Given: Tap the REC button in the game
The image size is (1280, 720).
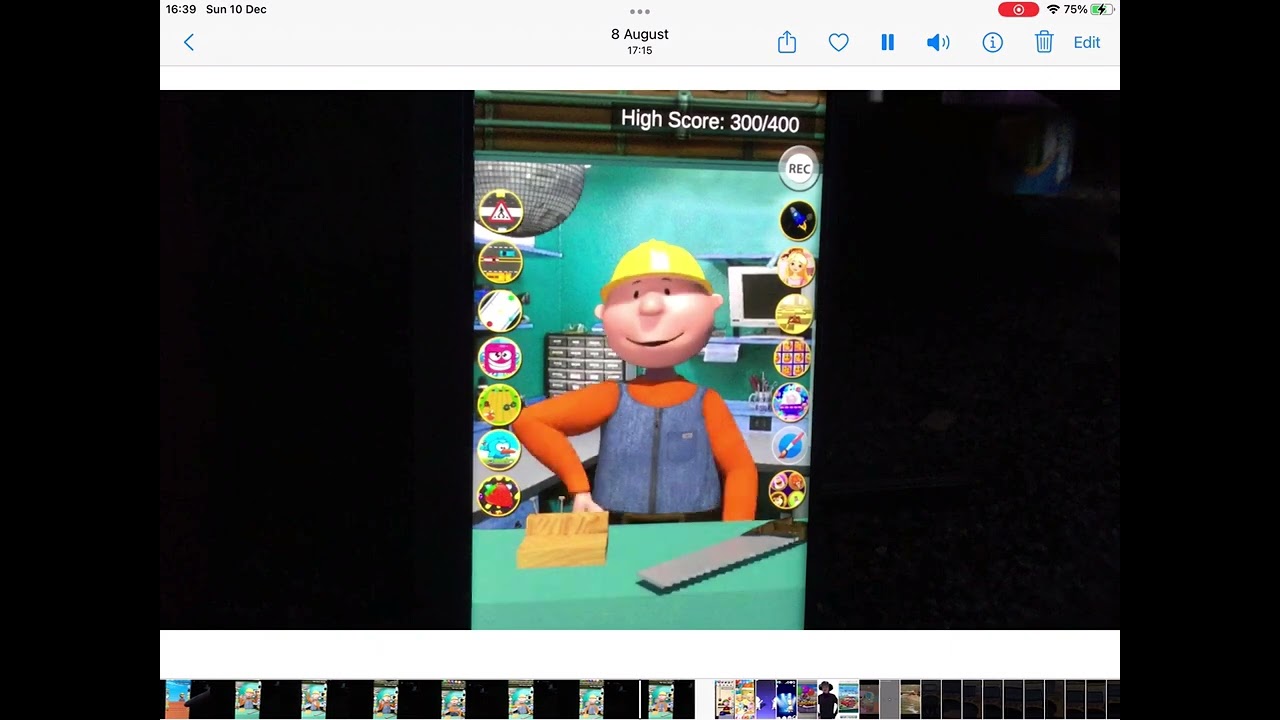Looking at the screenshot, I should [799, 169].
